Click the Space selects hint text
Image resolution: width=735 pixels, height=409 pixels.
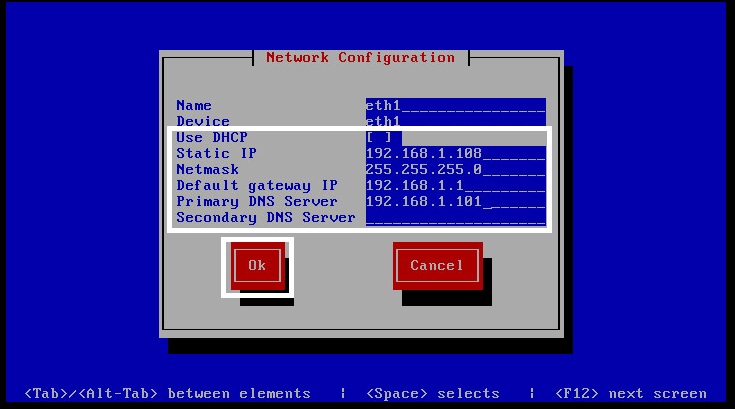click(432, 393)
